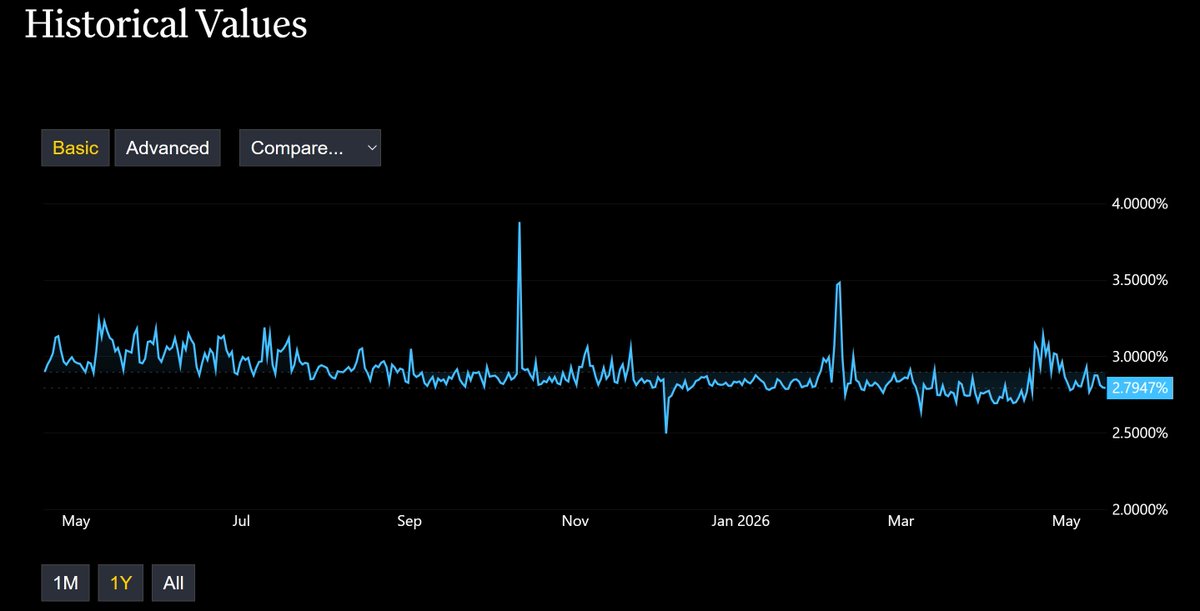Select the 1M time range
Viewport: 1200px width, 611px height.
[x=66, y=582]
